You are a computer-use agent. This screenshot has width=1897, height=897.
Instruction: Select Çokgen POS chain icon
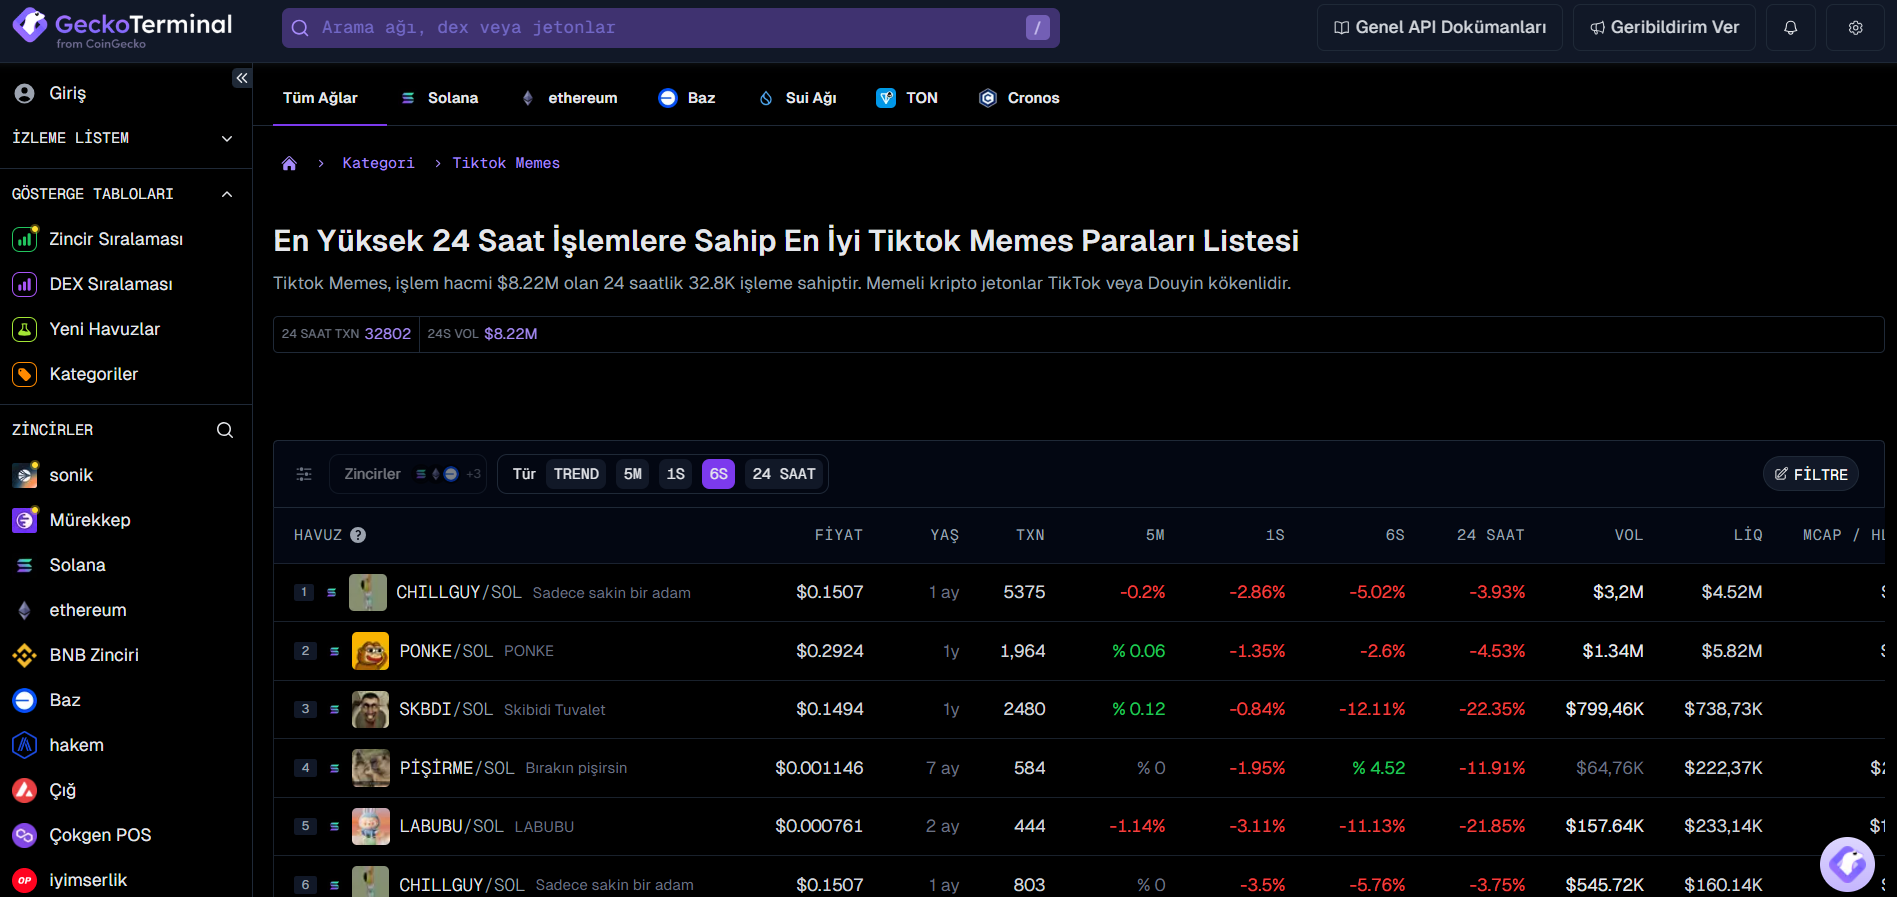(x=25, y=835)
